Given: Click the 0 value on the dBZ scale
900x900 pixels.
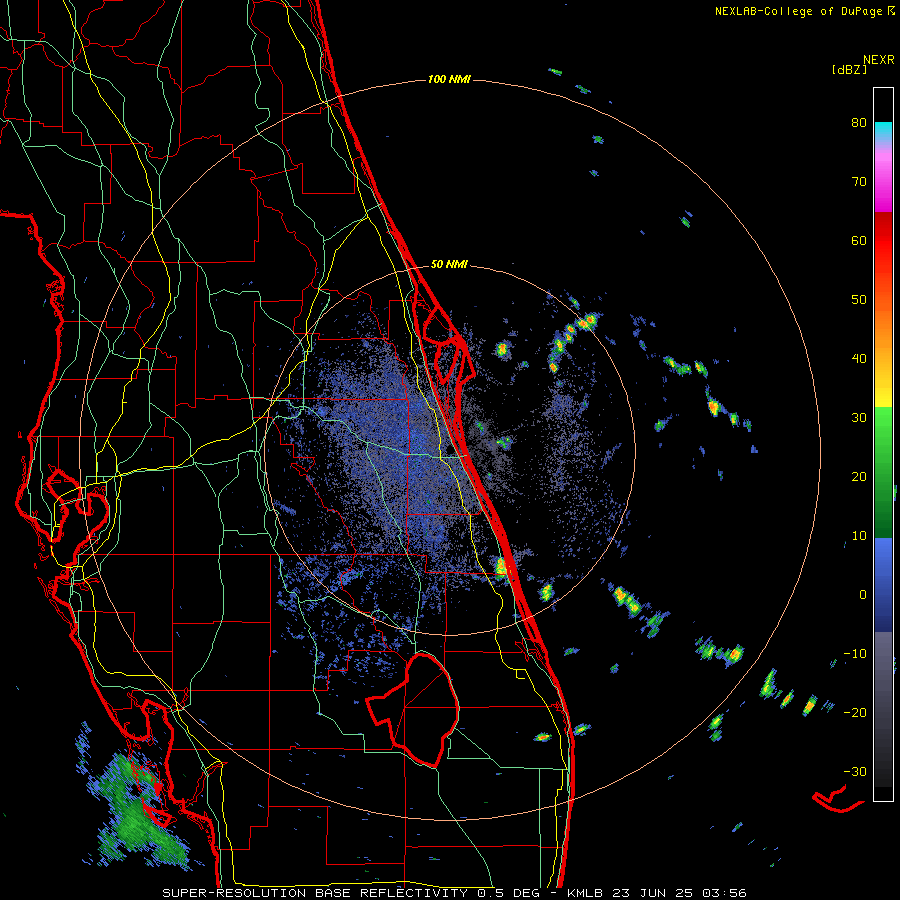Looking at the screenshot, I should [863, 596].
